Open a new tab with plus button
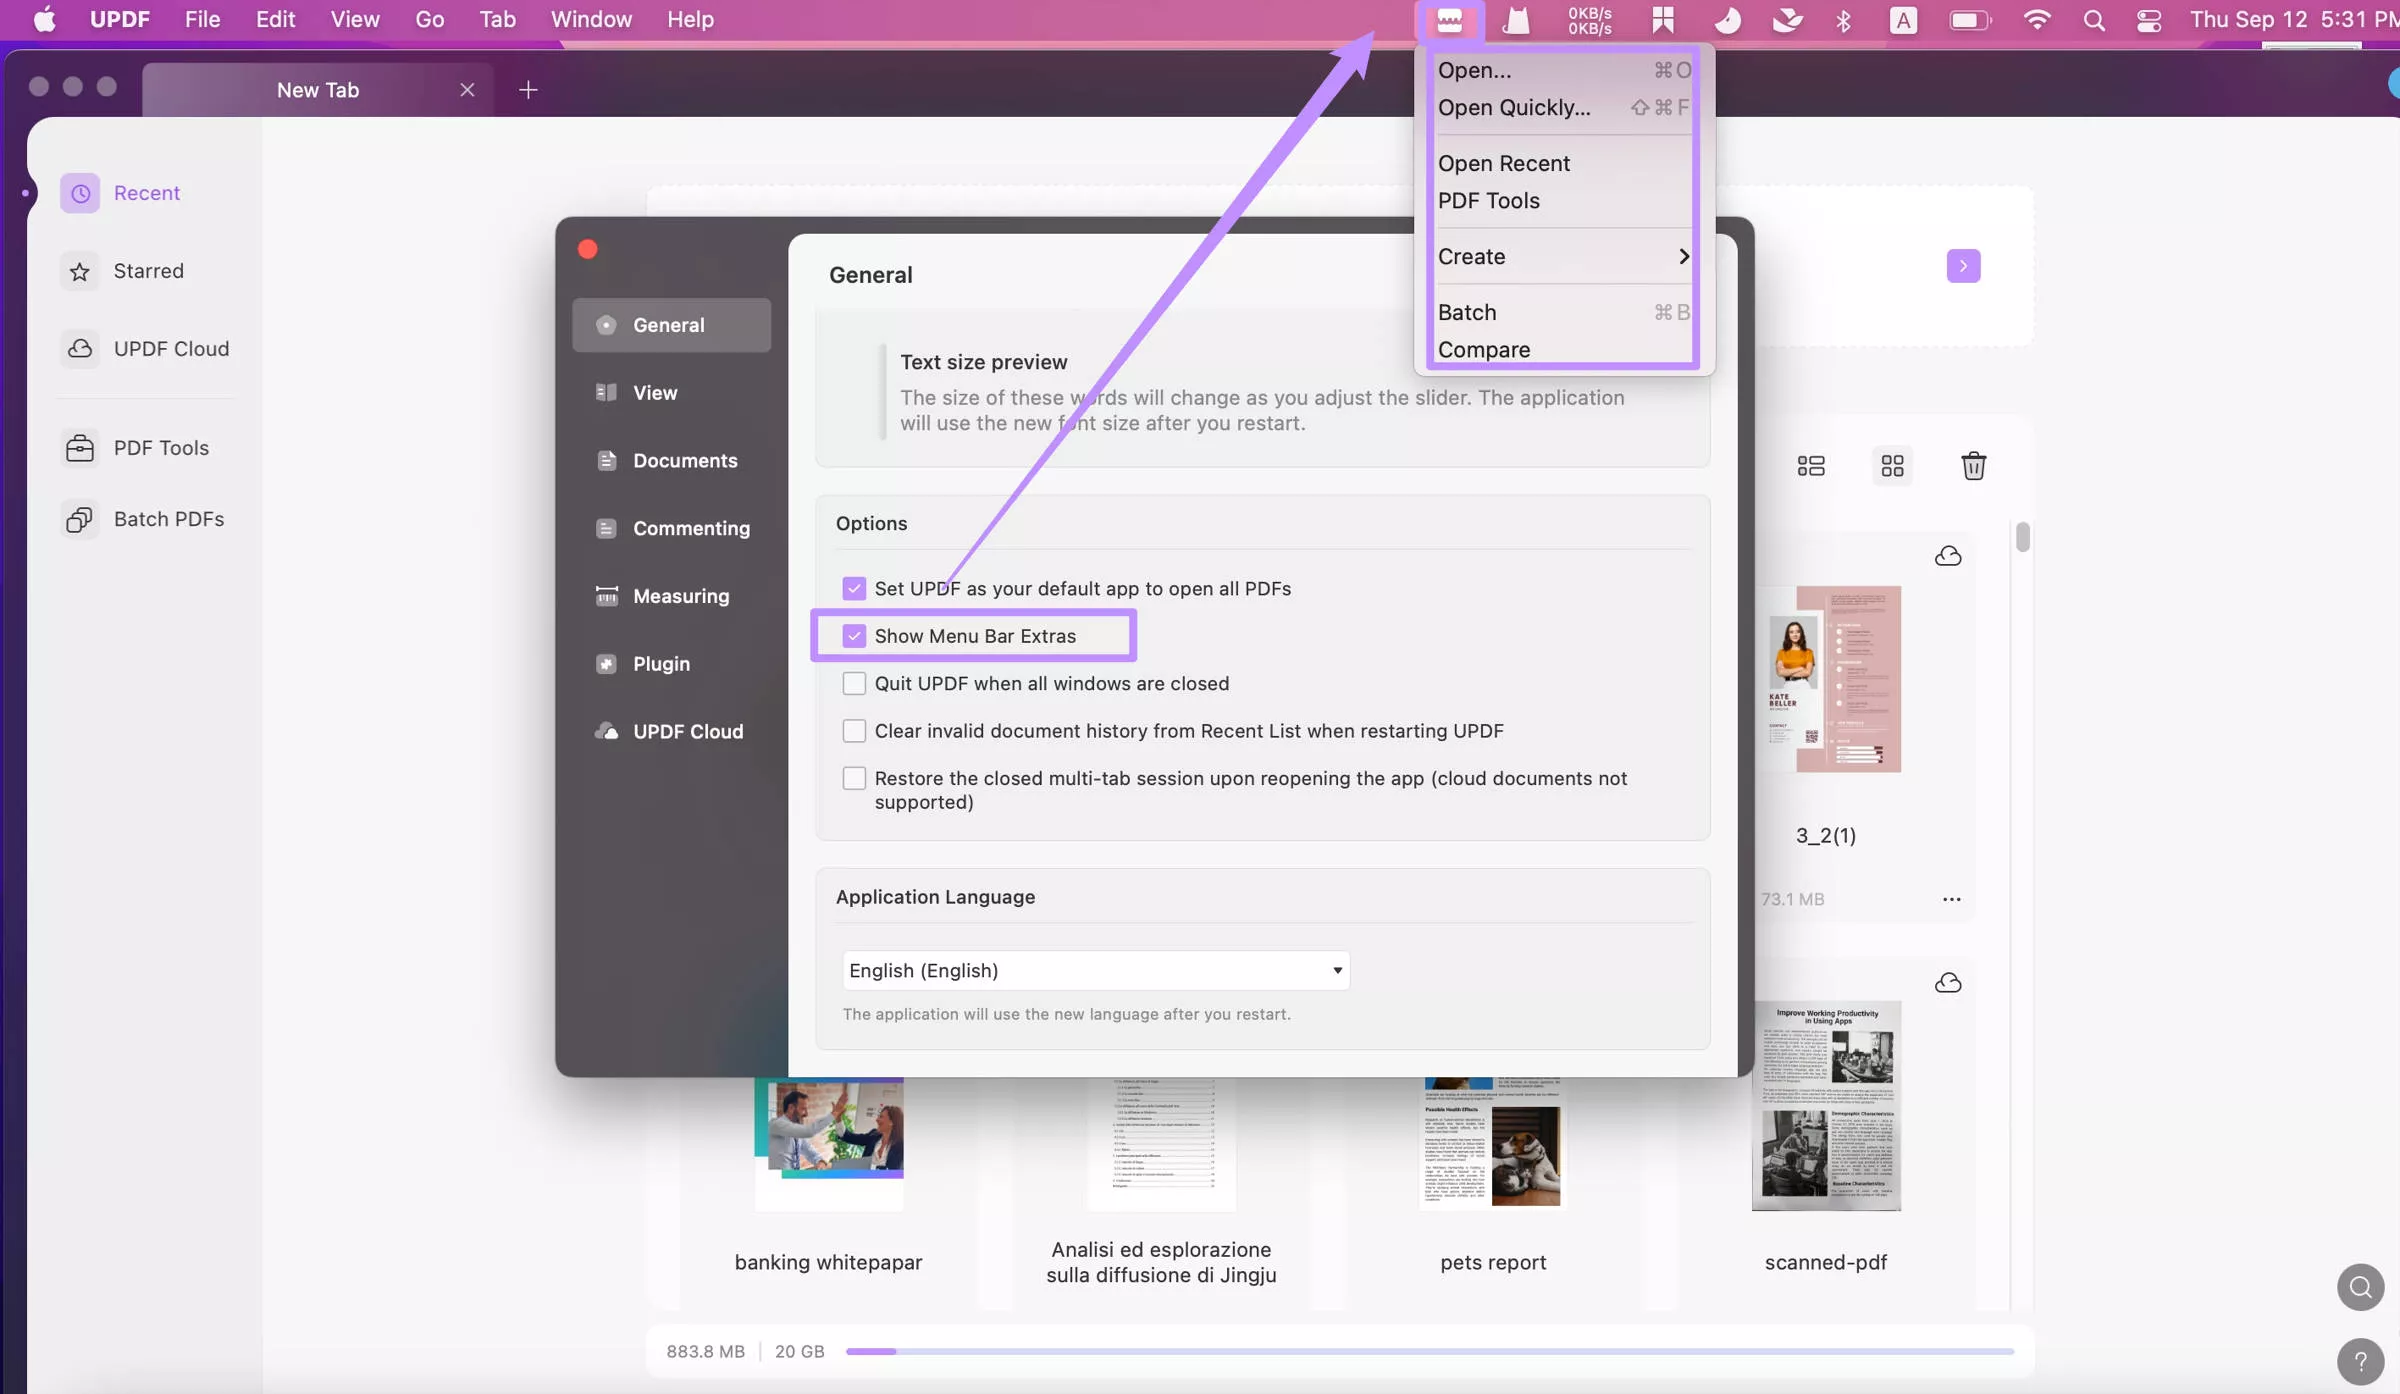 (x=528, y=90)
